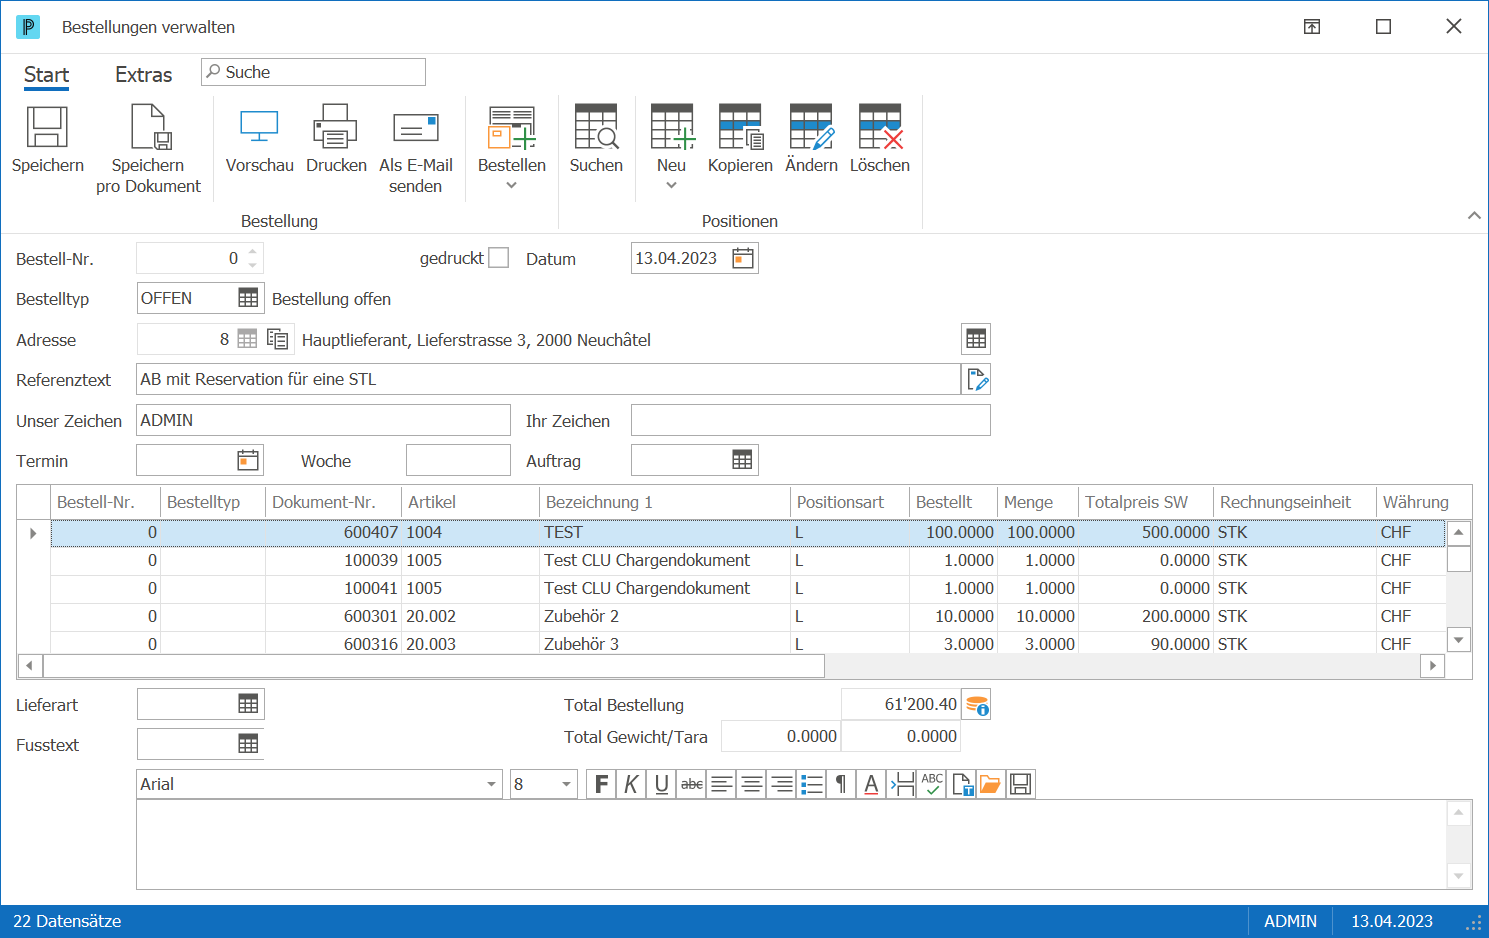The image size is (1489, 938).
Task: Toggle underline formatting
Action: [x=661, y=784]
